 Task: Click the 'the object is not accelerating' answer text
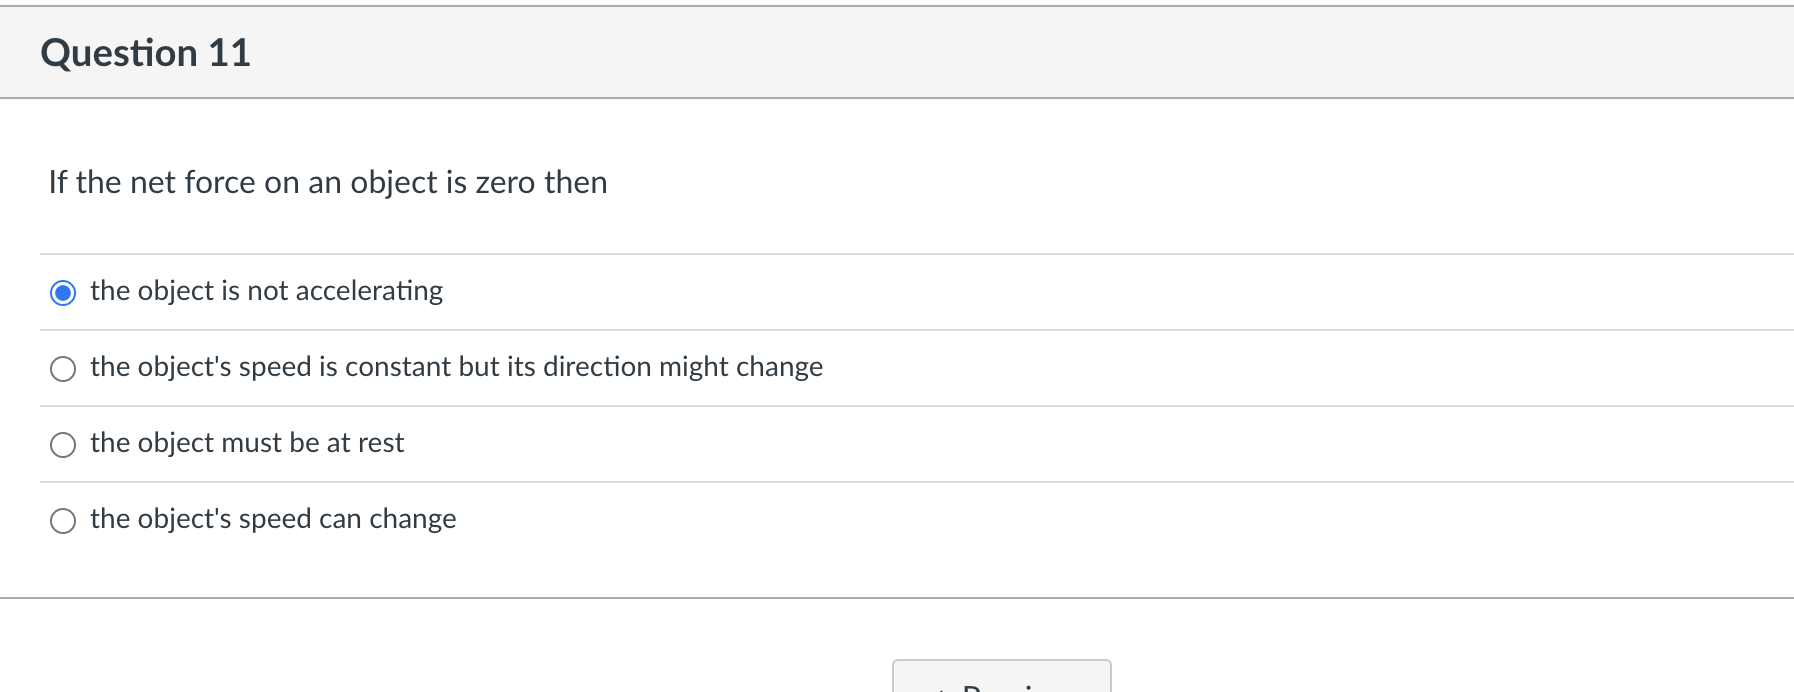266,291
